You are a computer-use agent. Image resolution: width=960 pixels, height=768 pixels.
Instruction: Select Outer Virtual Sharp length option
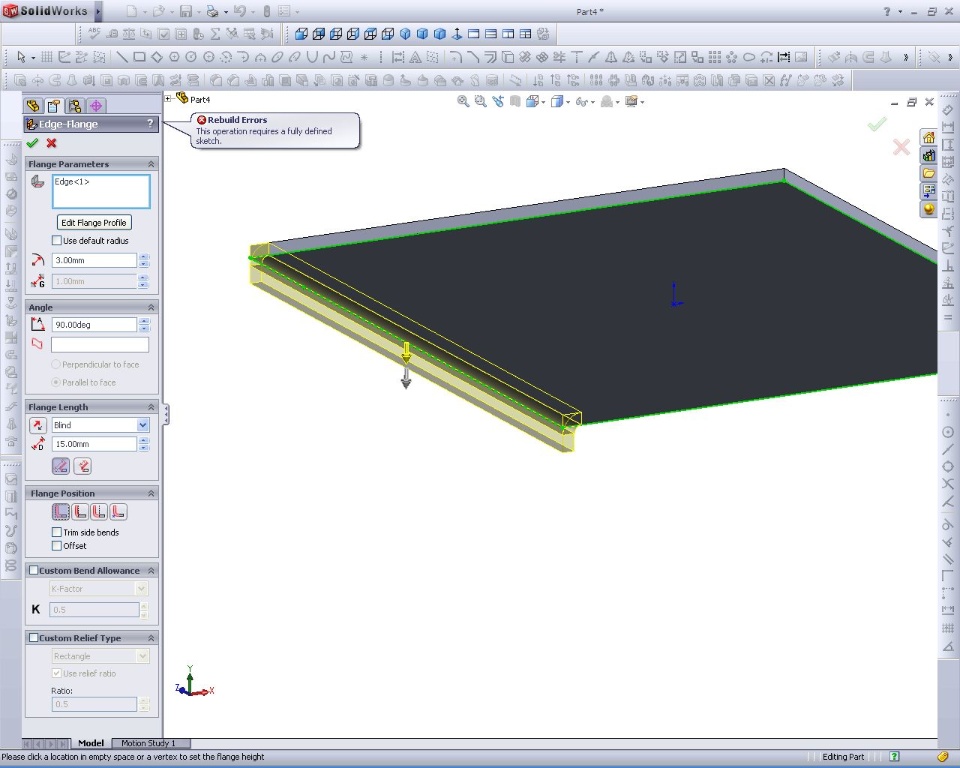pyautogui.click(x=61, y=466)
